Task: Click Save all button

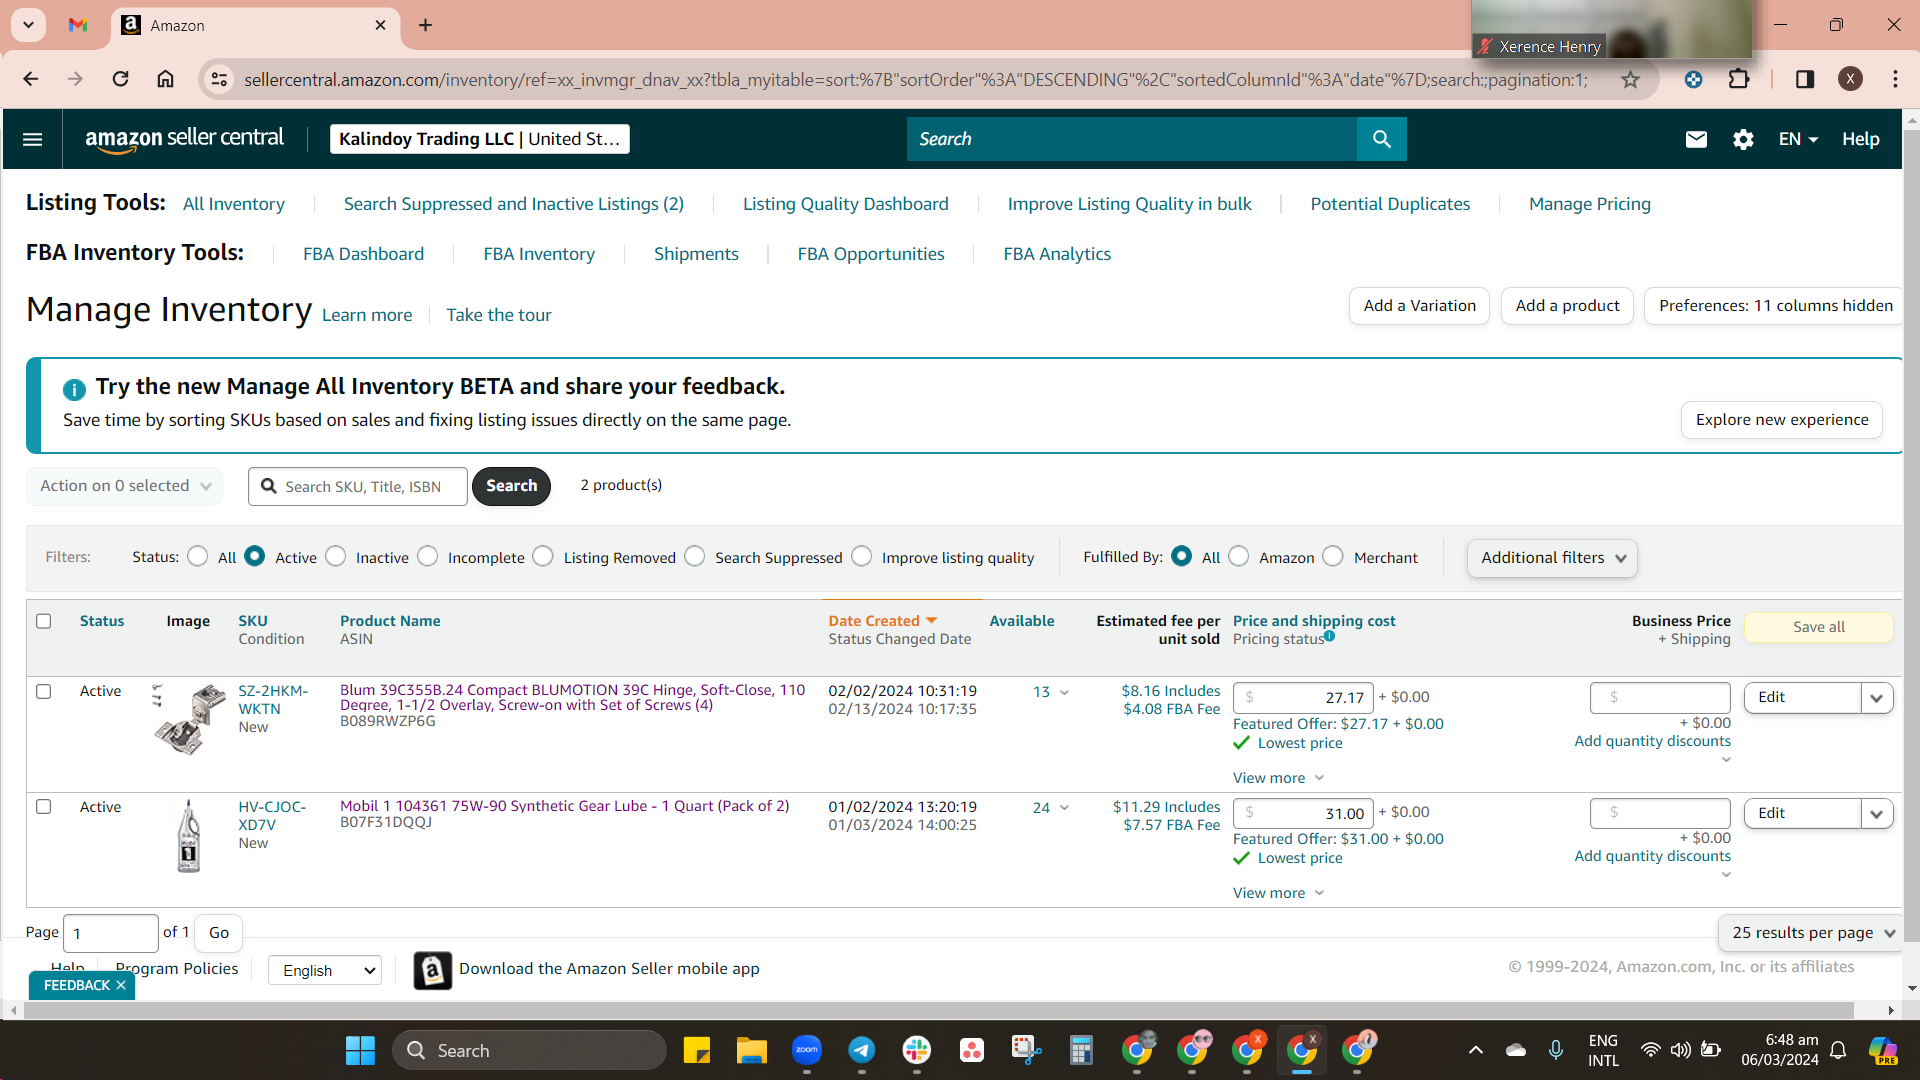Action: click(x=1819, y=627)
